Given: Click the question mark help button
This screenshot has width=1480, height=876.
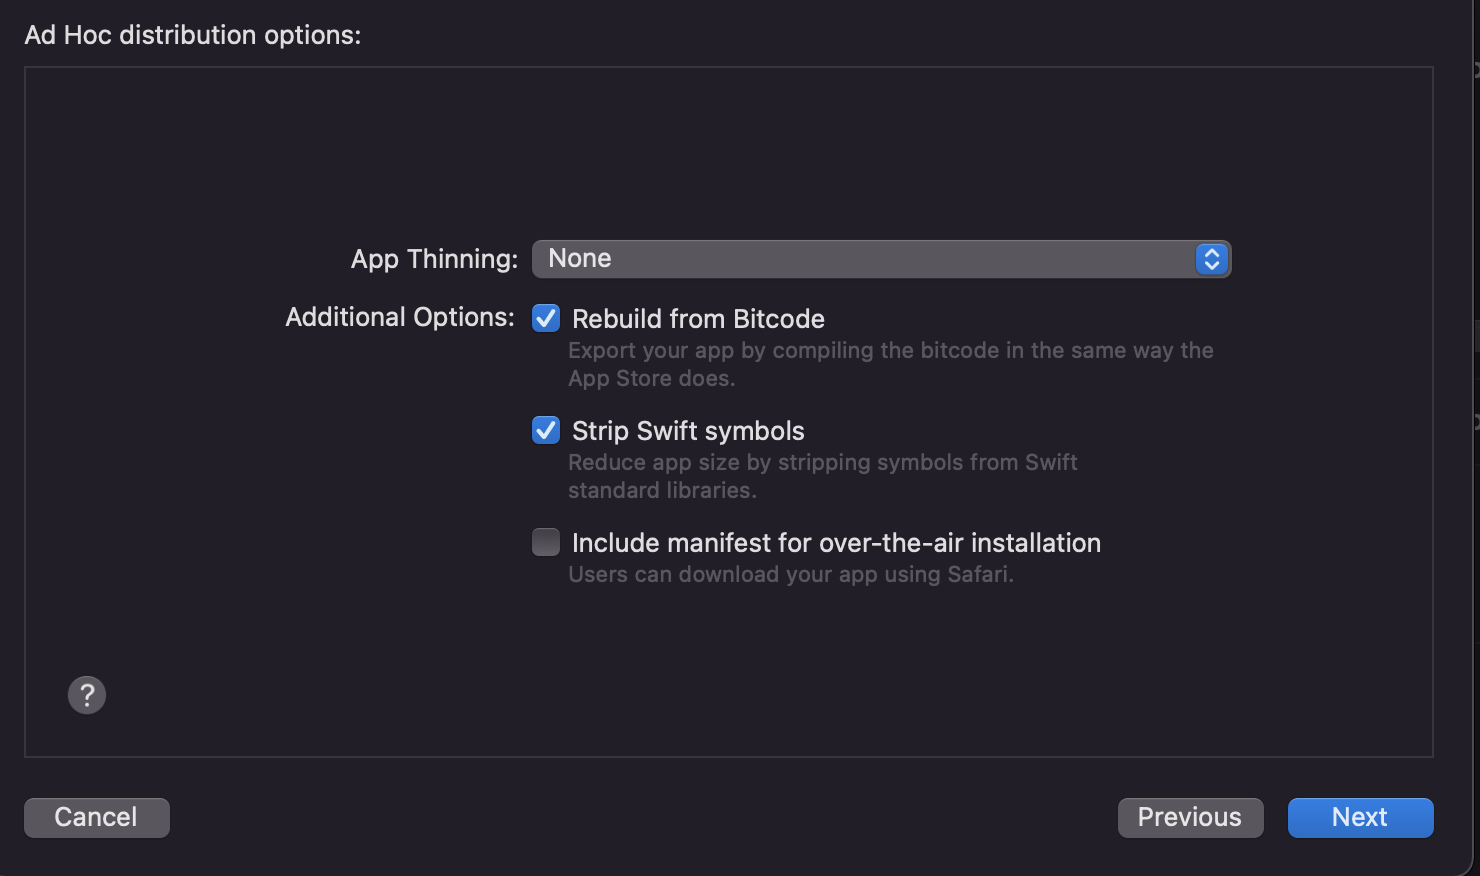Looking at the screenshot, I should pos(87,695).
